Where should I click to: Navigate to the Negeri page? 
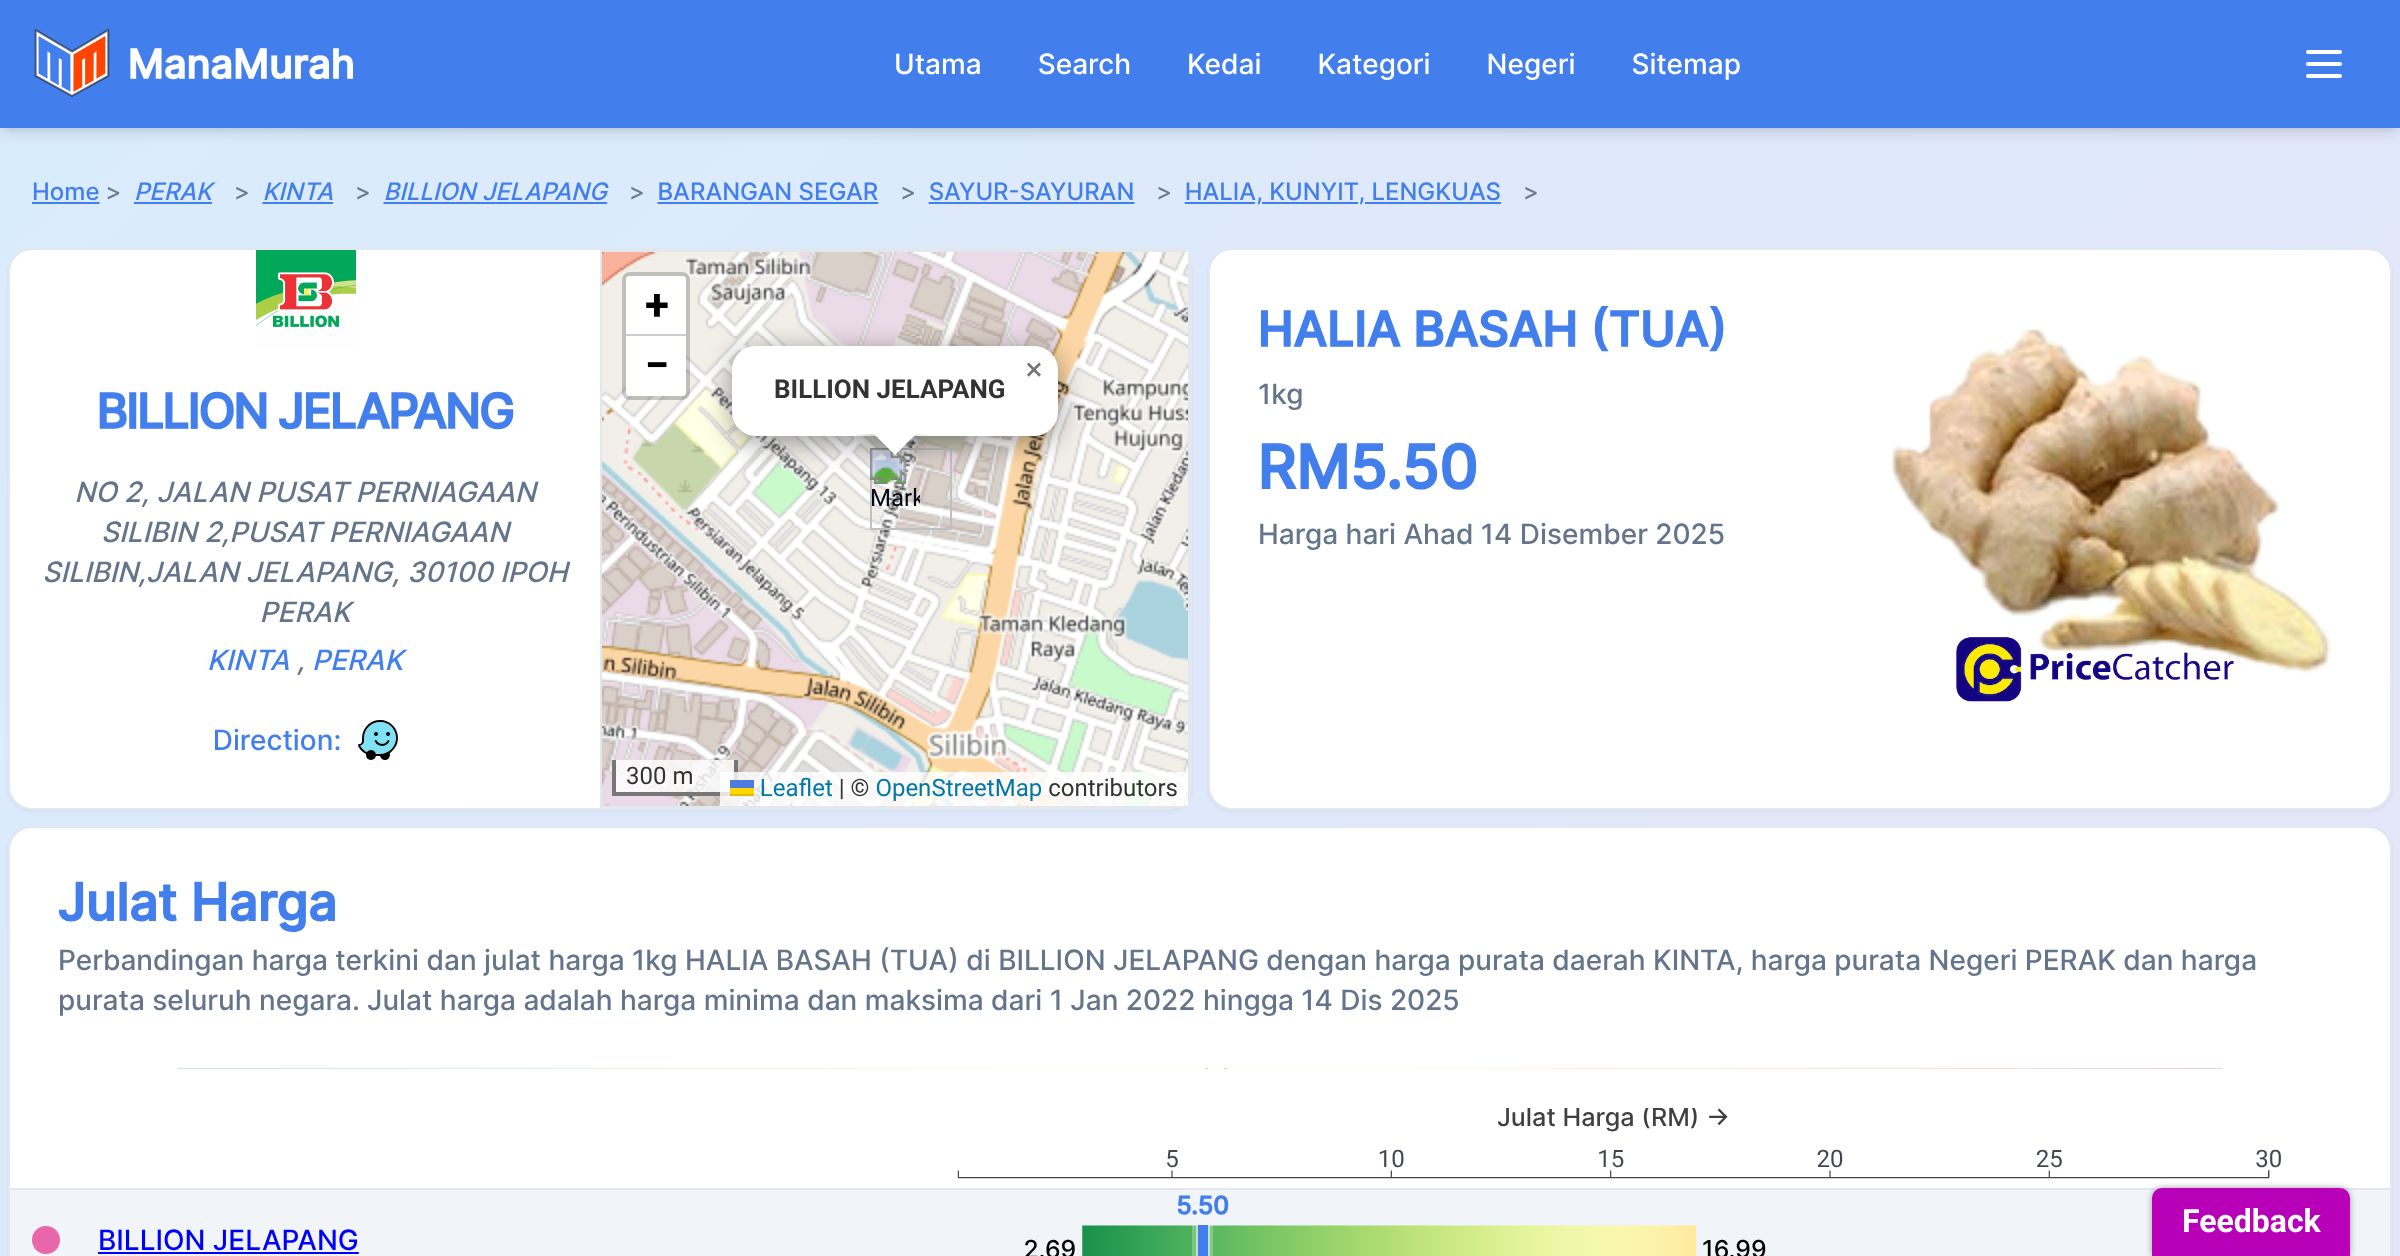1530,64
